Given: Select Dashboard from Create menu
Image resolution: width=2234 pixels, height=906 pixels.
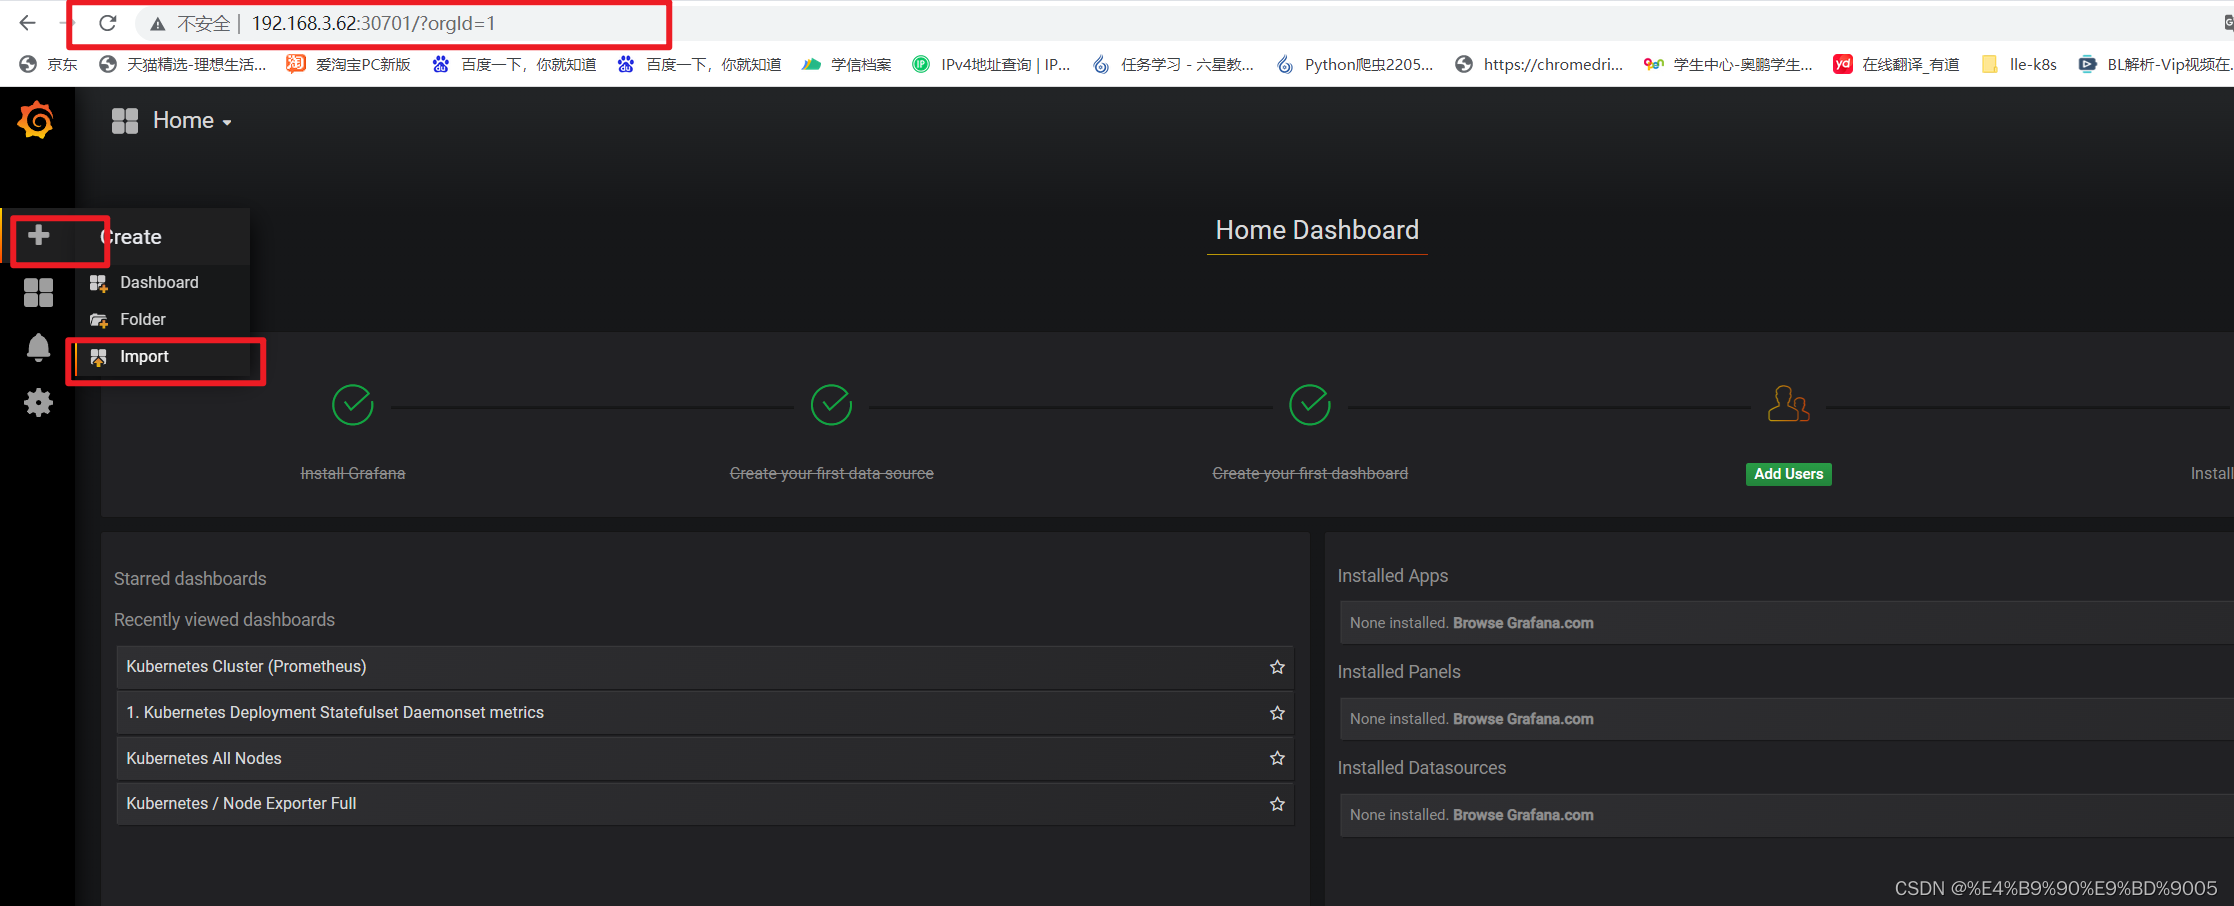Looking at the screenshot, I should pyautogui.click(x=161, y=282).
